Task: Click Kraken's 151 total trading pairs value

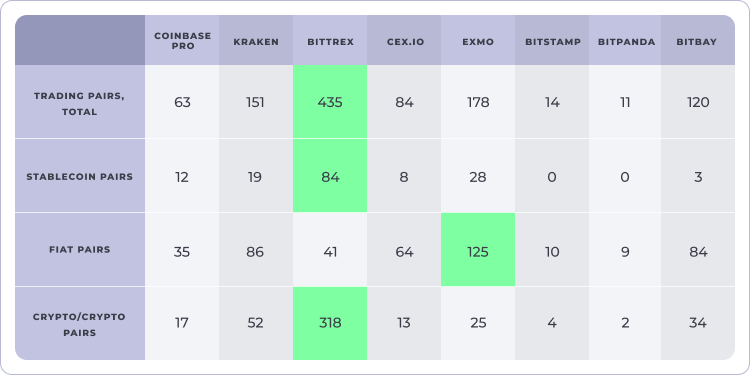Action: pos(256,102)
